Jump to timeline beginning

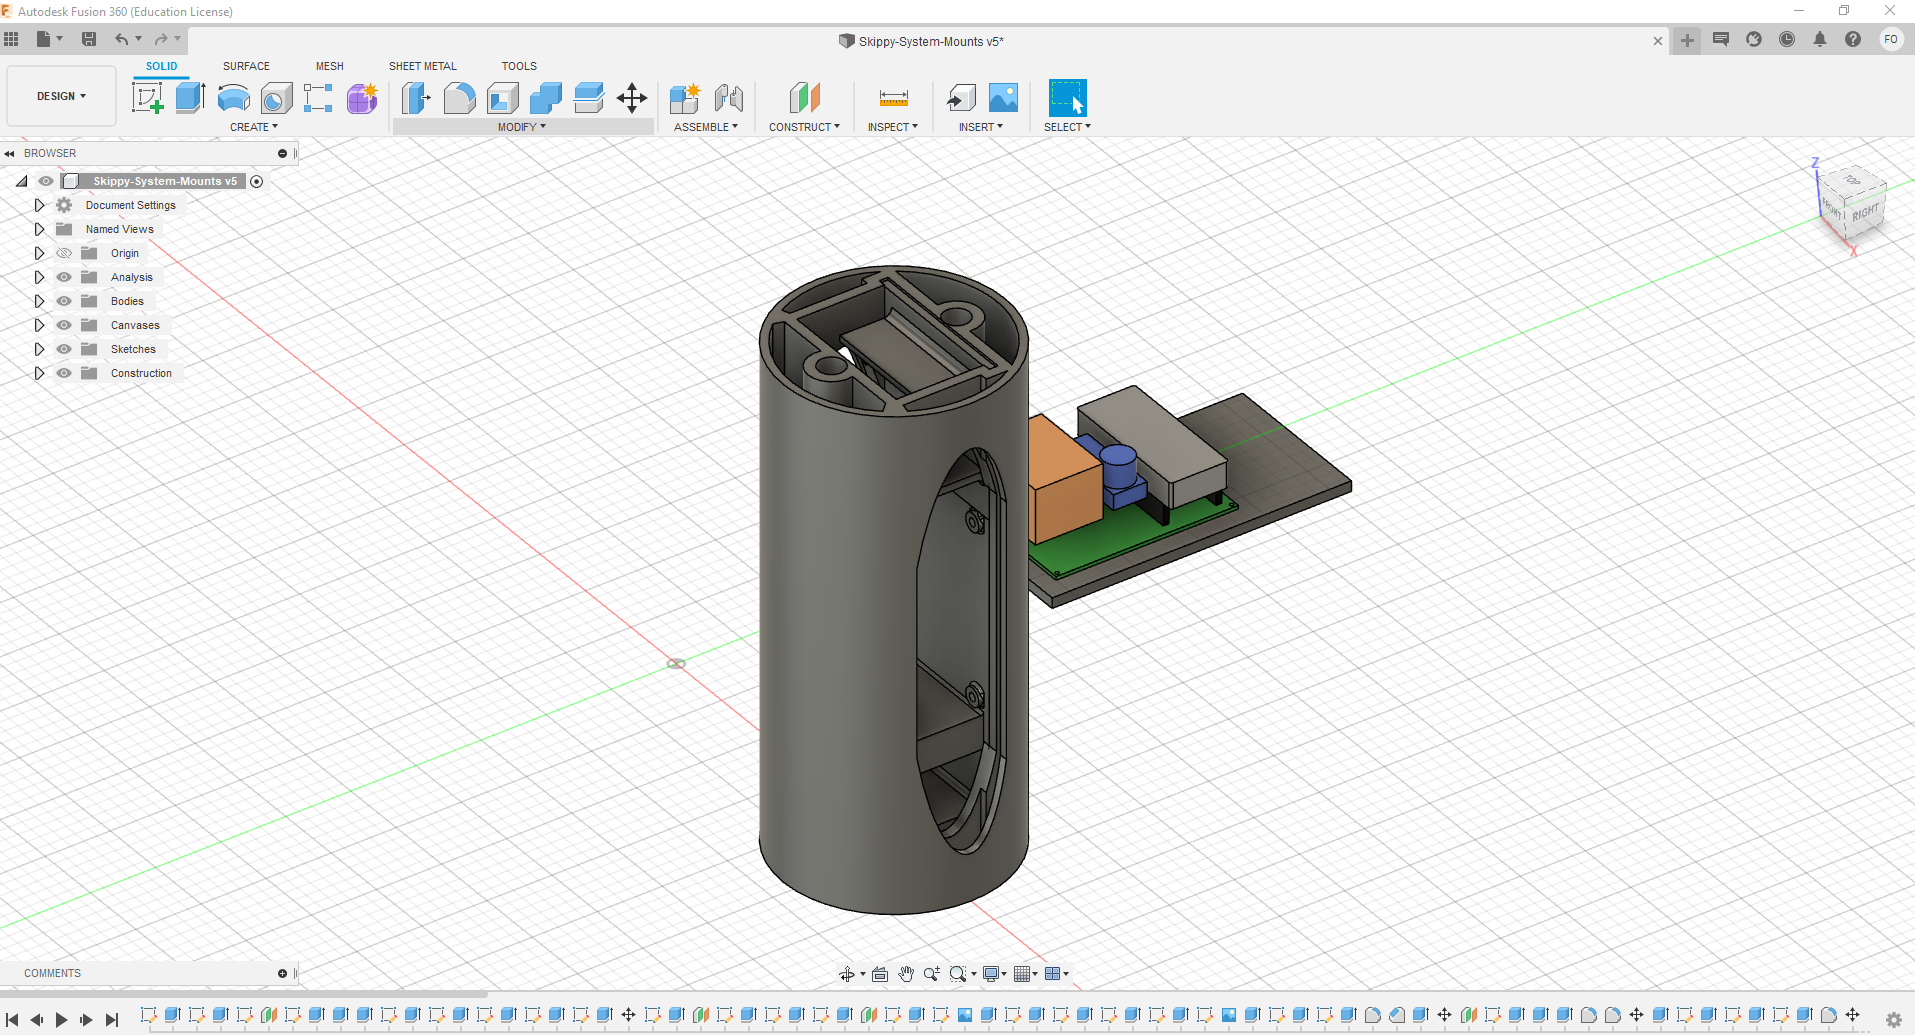tap(12, 1020)
